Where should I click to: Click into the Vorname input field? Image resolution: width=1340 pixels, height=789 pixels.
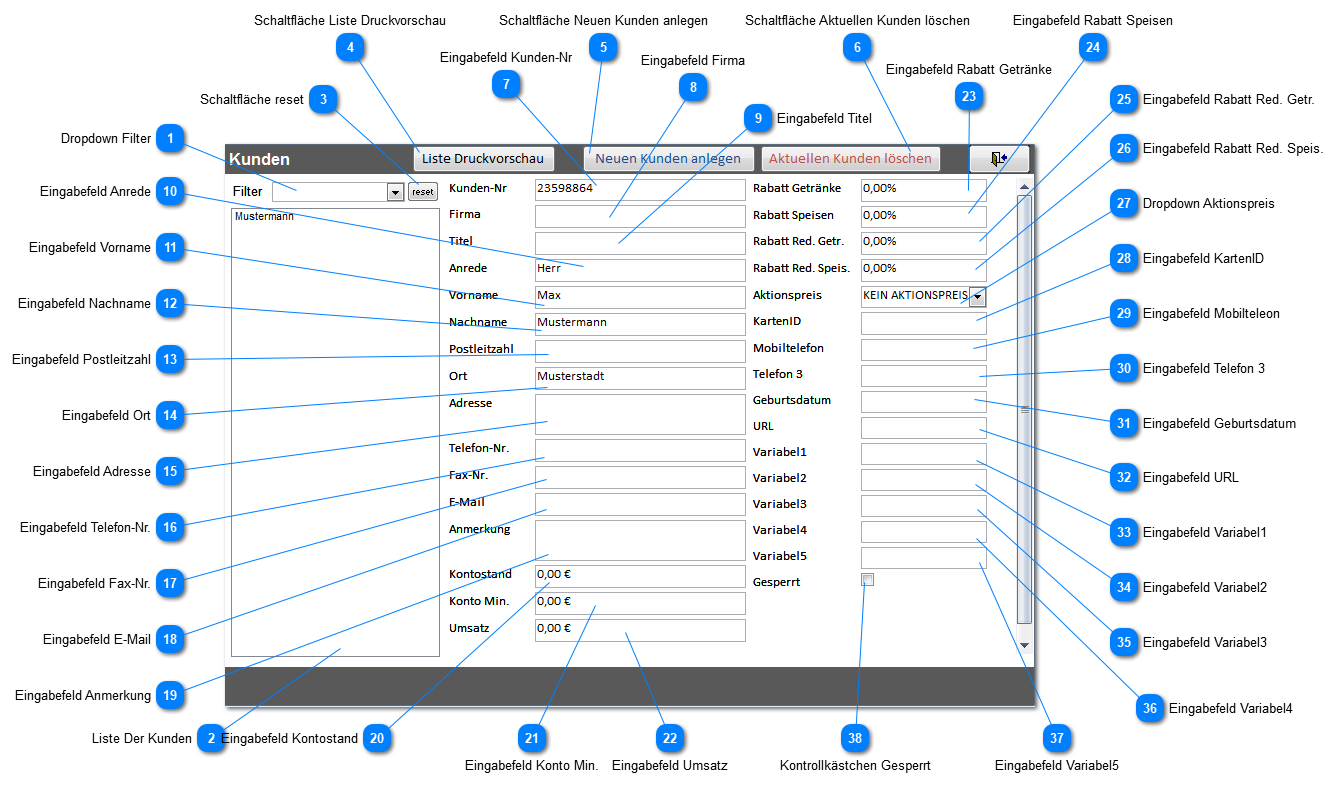[x=640, y=296]
